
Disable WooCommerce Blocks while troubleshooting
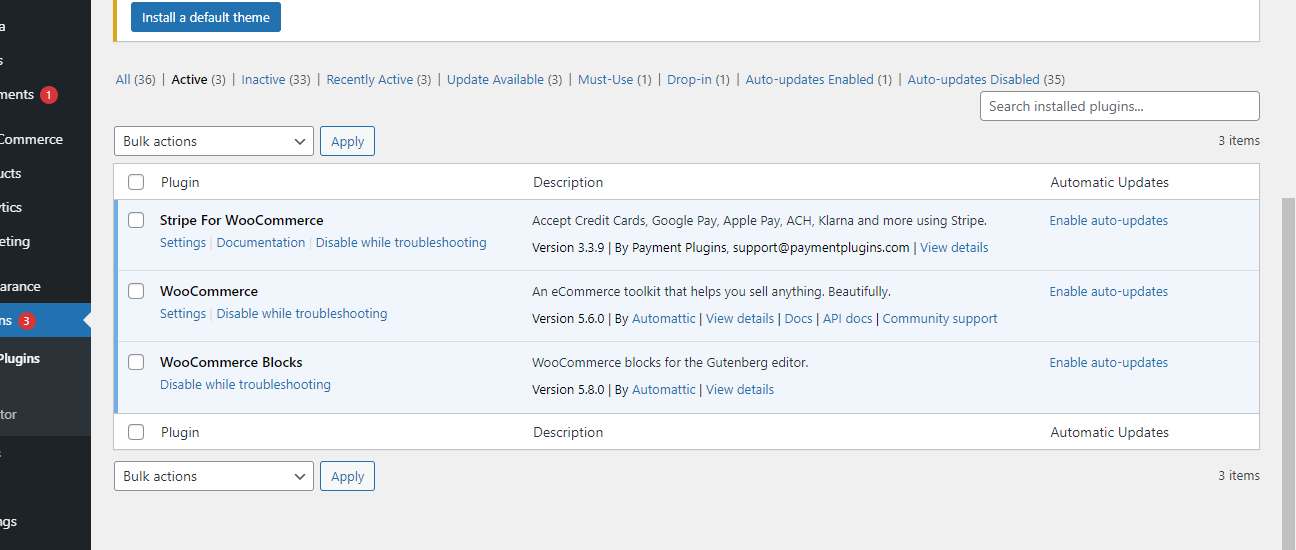pos(245,384)
